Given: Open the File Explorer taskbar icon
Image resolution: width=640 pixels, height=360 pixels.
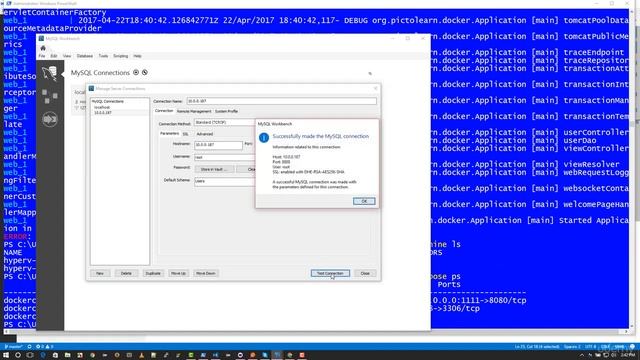Looking at the screenshot, I should tap(67, 355).
